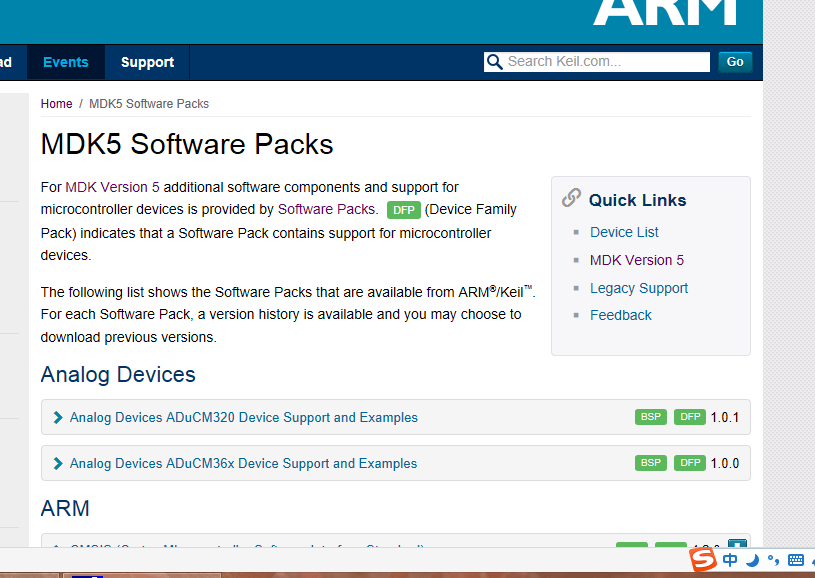Screen dimensions: 815x578
Task: Click the magnifier icon in search box
Action: [494, 62]
